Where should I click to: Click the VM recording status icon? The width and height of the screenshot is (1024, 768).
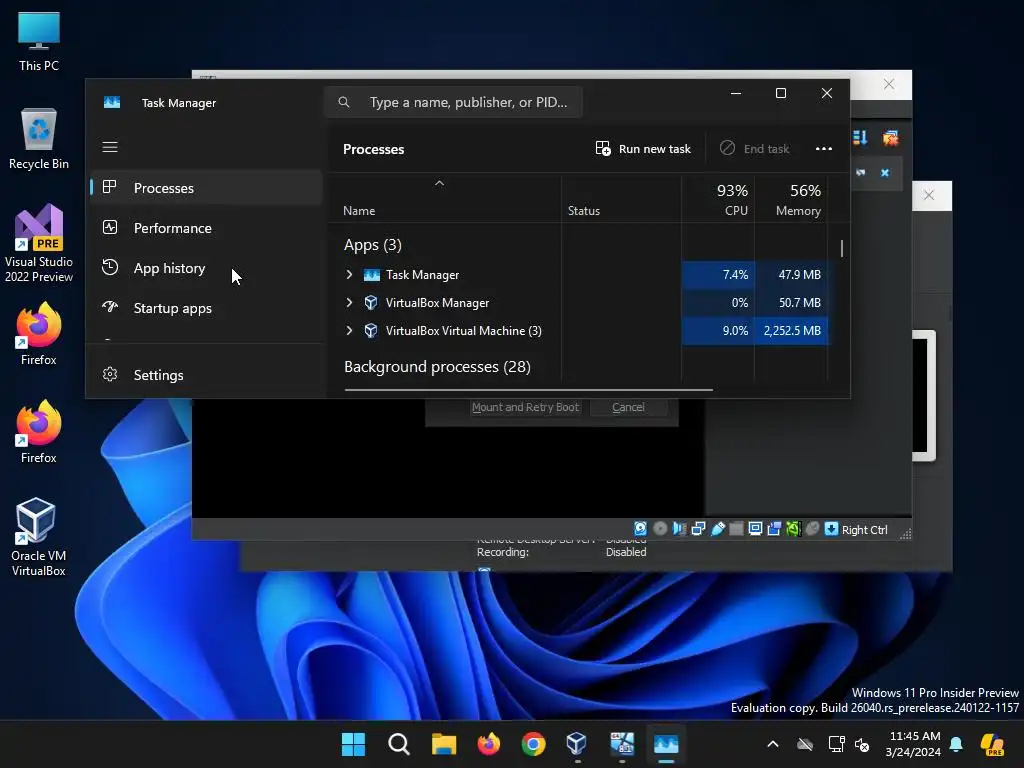click(774, 529)
